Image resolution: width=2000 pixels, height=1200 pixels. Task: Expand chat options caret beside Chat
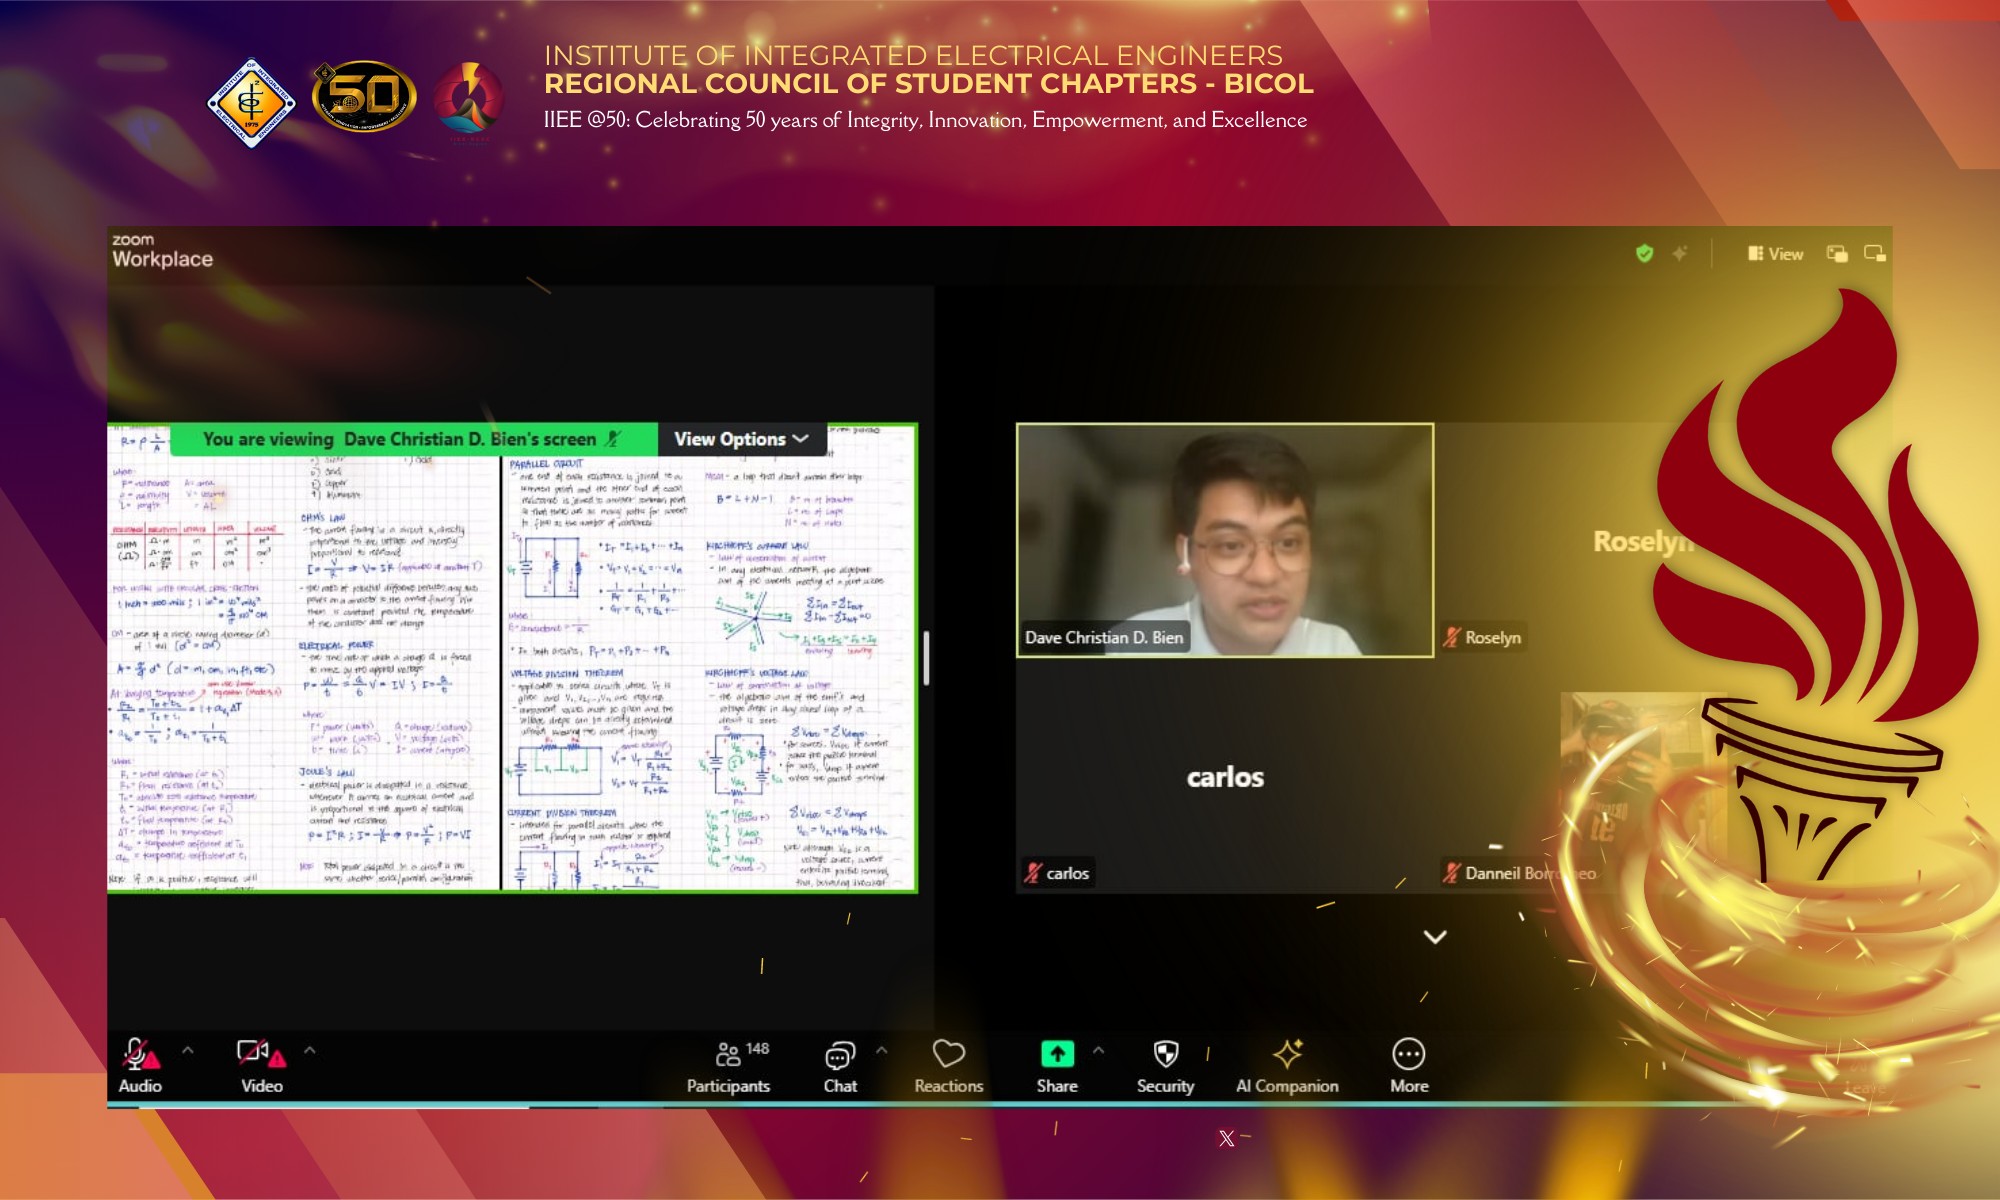[881, 1050]
